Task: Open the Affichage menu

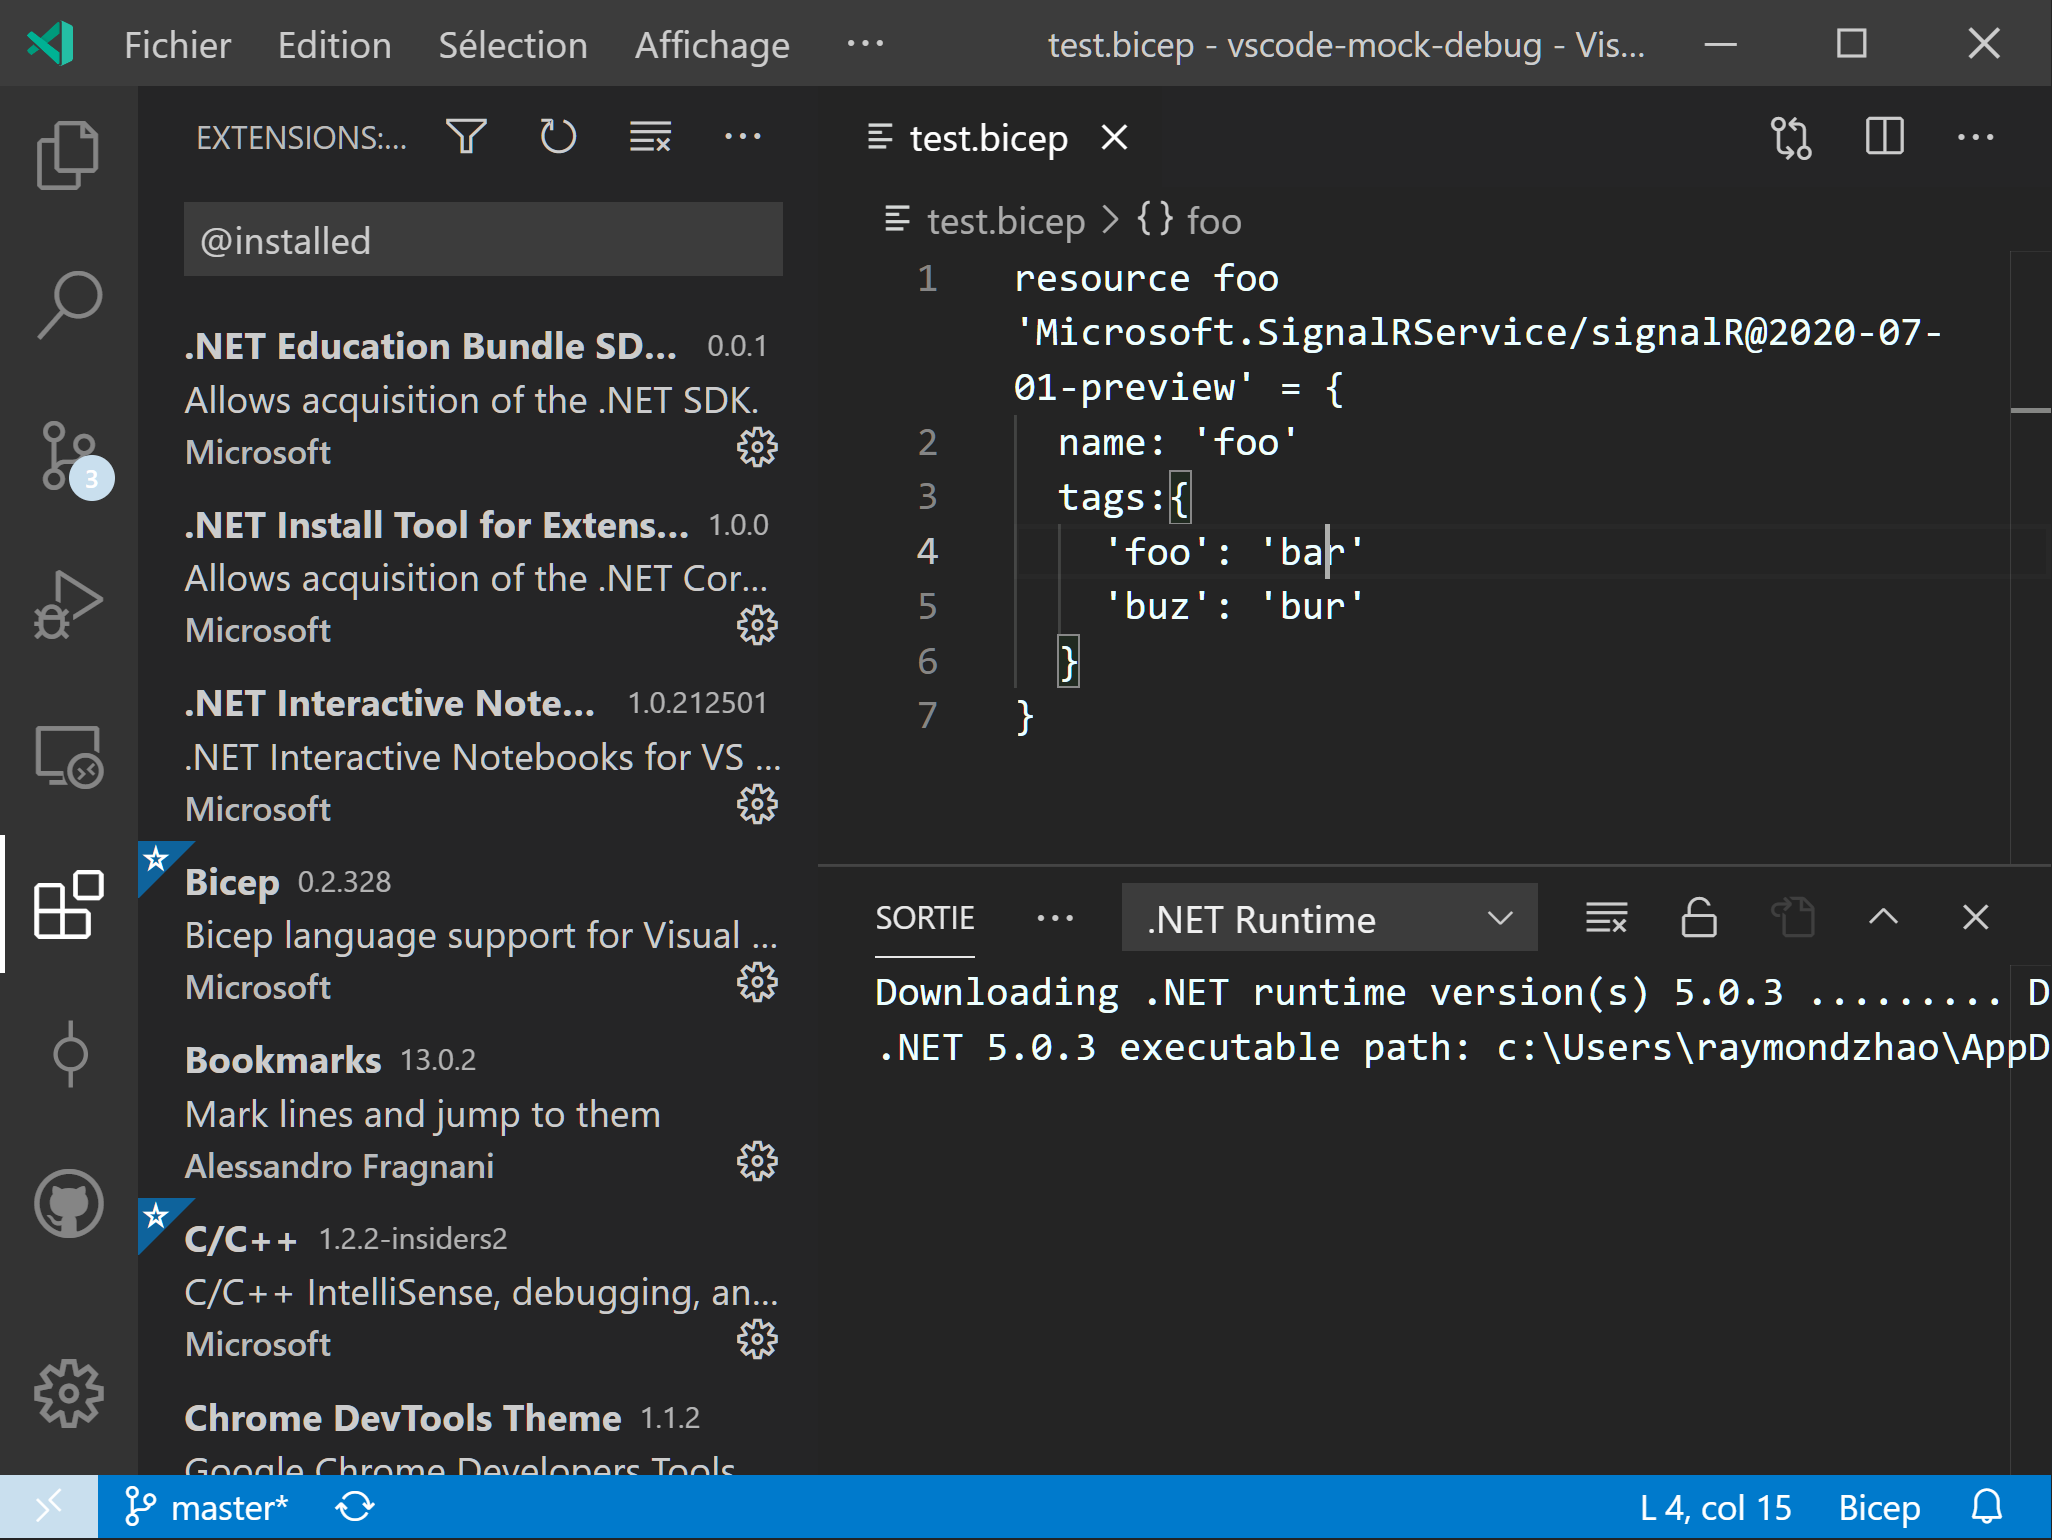Action: coord(712,45)
